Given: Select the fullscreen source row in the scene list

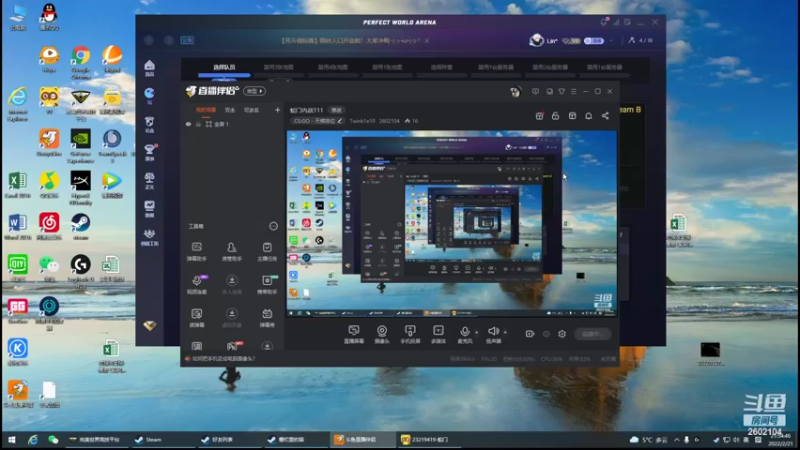Looking at the screenshot, I should 232,124.
